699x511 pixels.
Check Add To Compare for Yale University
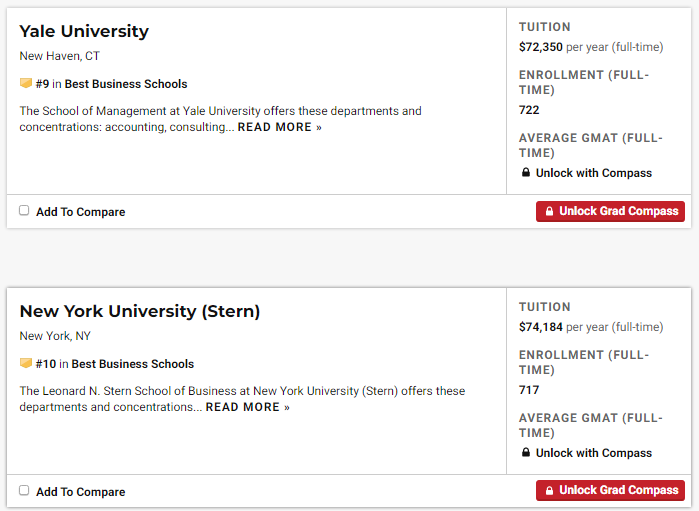(24, 211)
